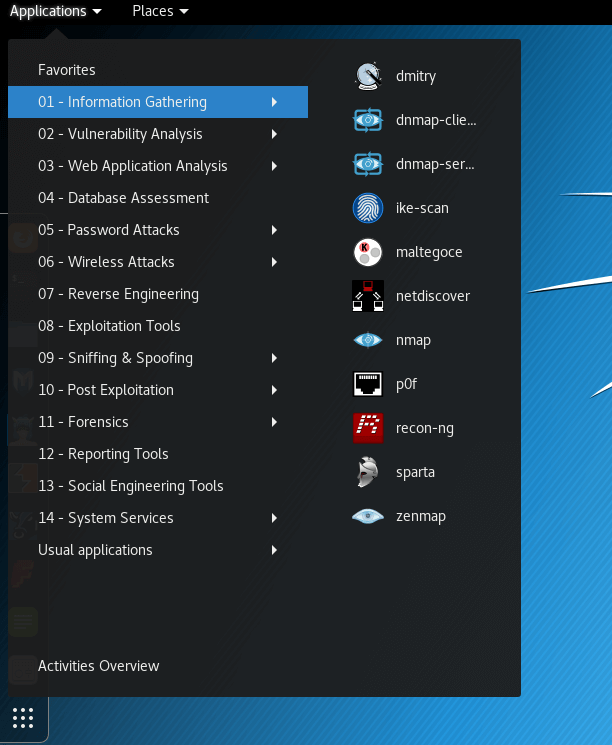
Task: Click the ike-scan fingerprint icon
Action: pyautogui.click(x=368, y=208)
